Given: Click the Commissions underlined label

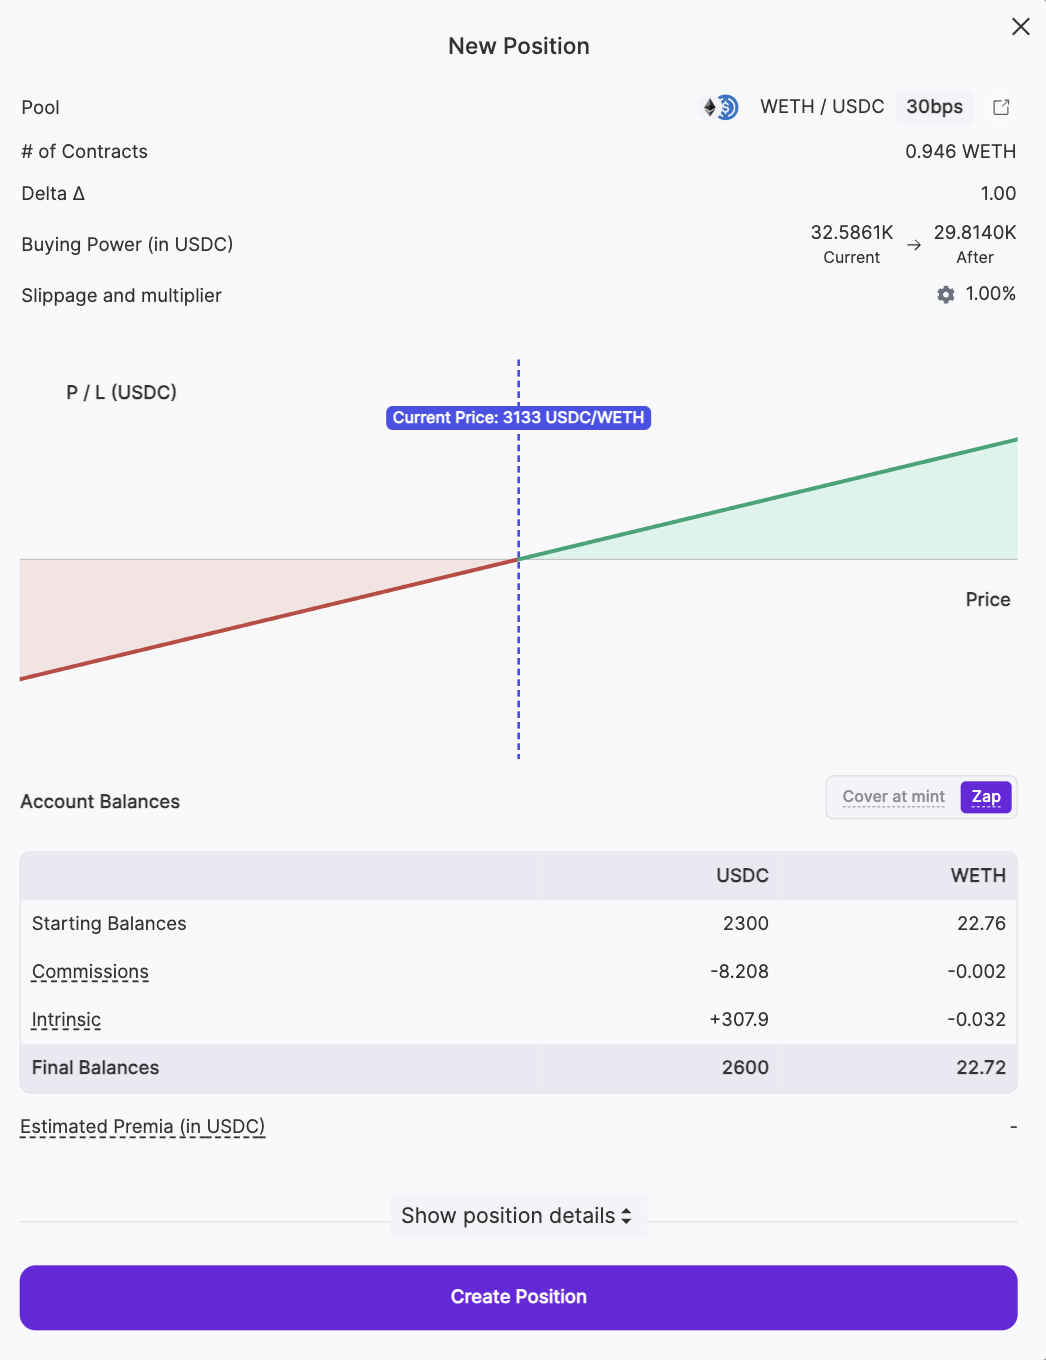Looking at the screenshot, I should click(x=90, y=972).
